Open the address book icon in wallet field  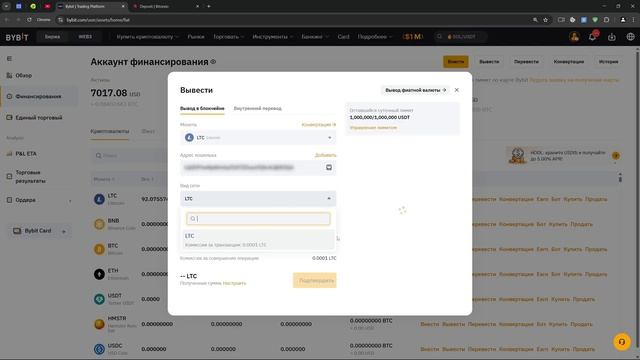329,167
